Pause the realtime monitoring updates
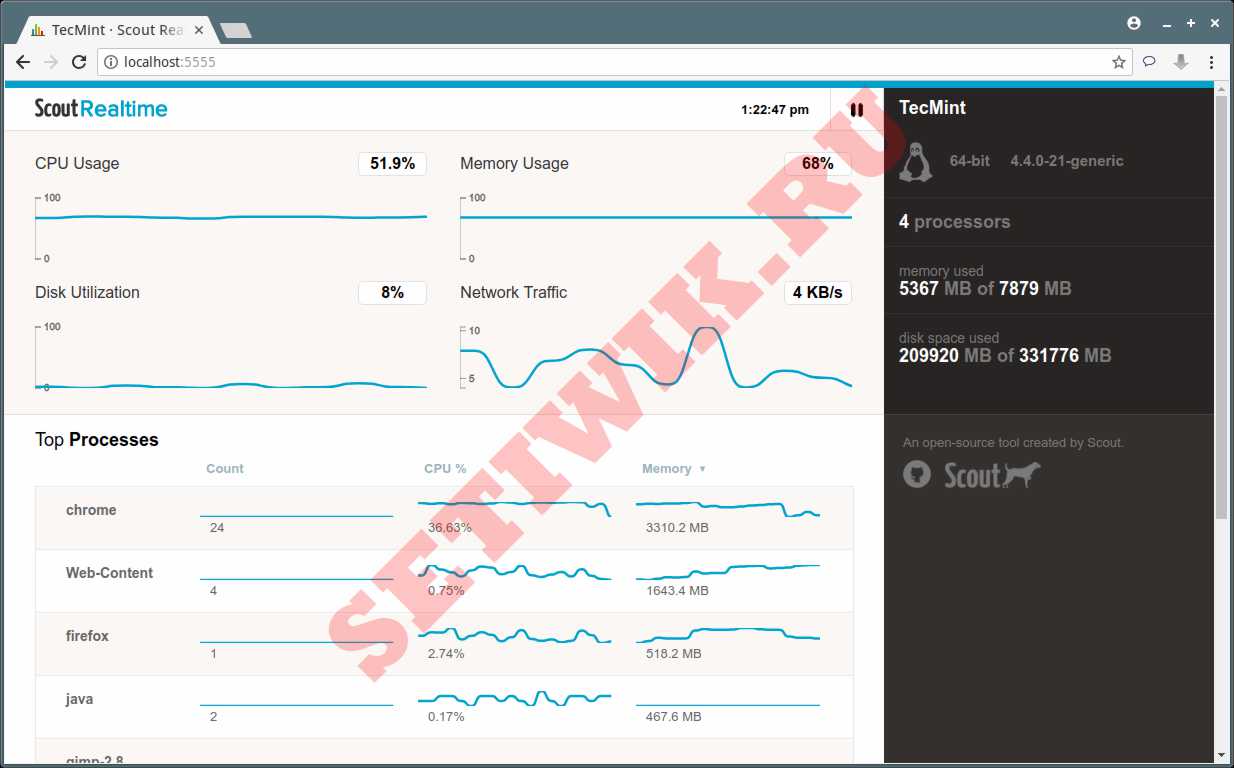Viewport: 1234px width, 768px height. (x=857, y=110)
